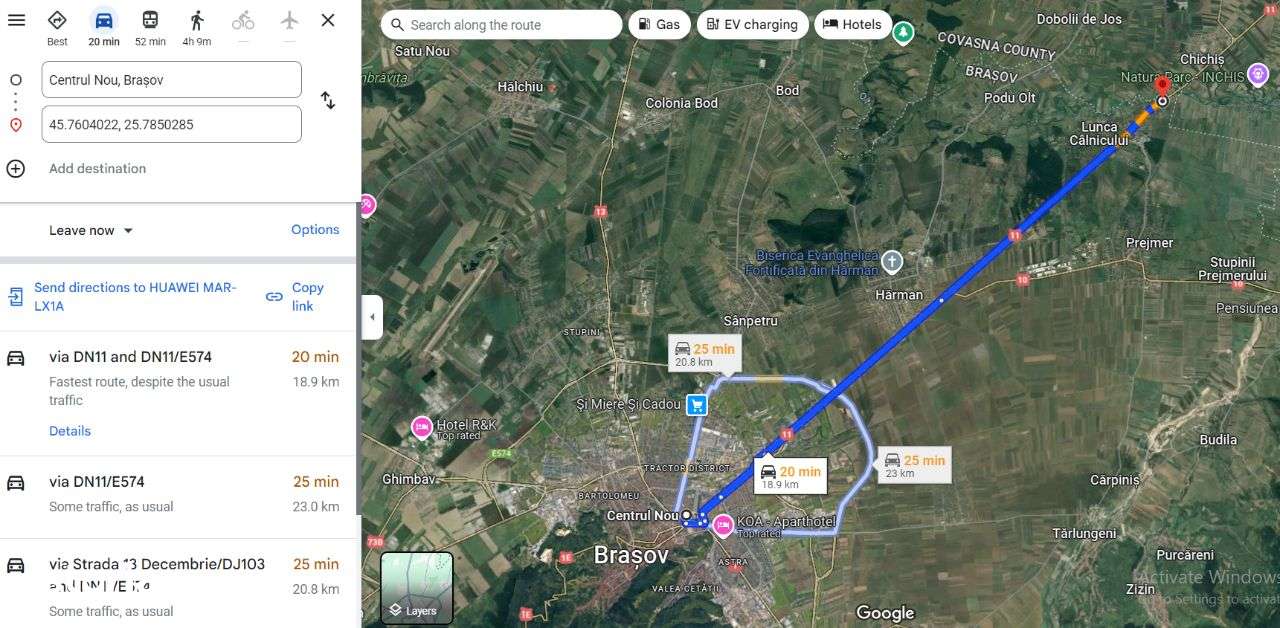Send directions to HUAWEI MAR-LX1A
This screenshot has width=1280, height=628.
135,296
